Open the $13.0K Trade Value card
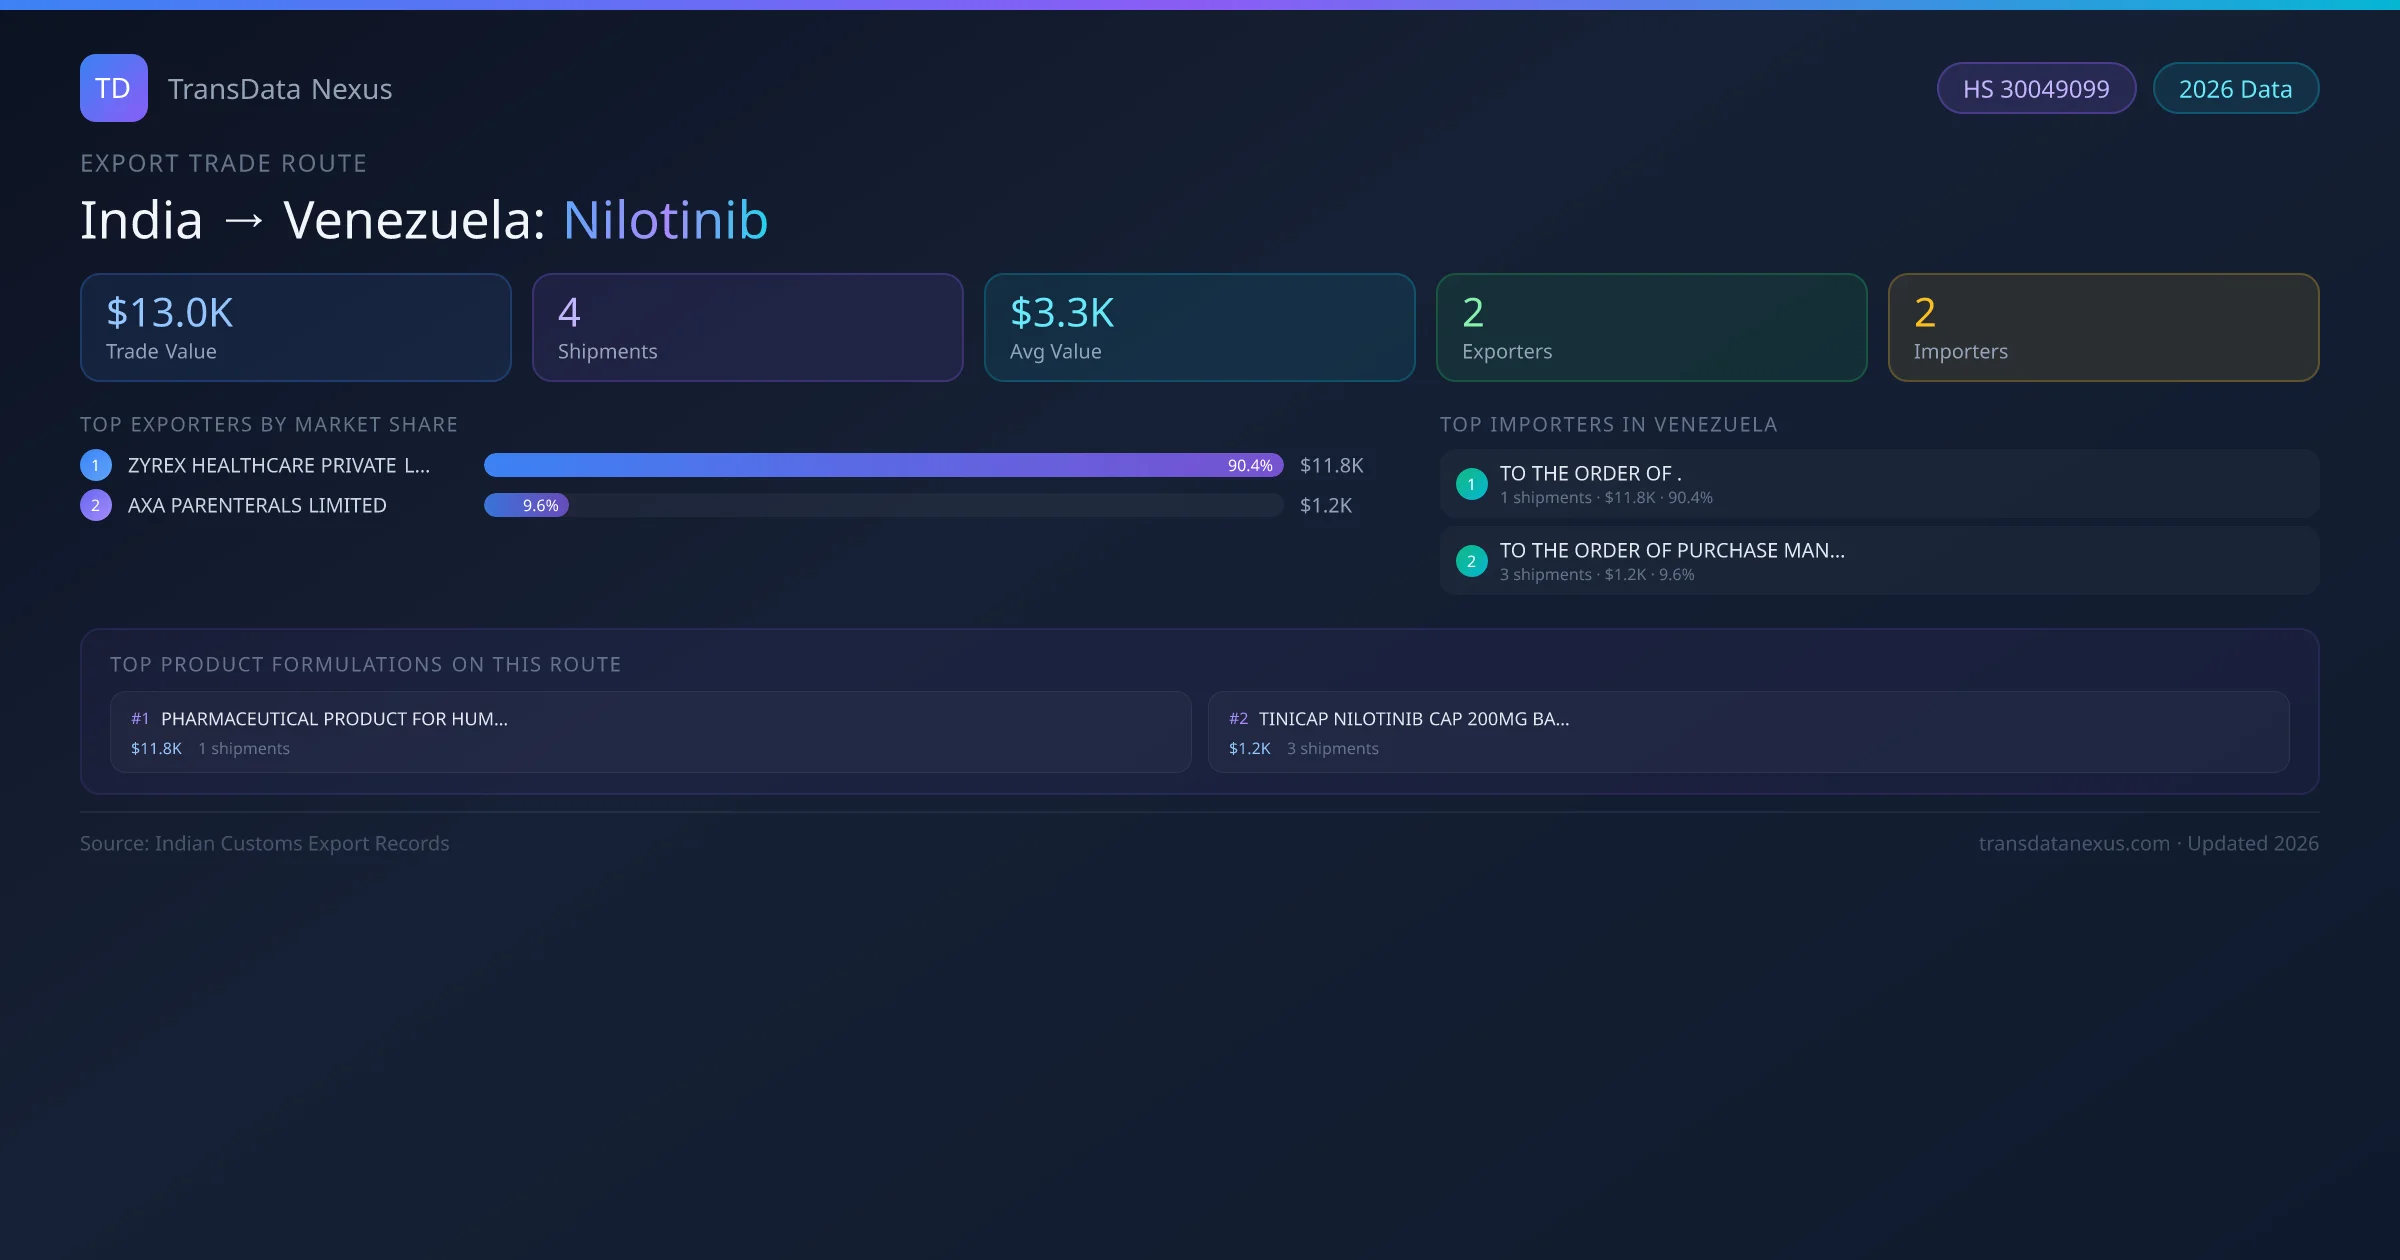The width and height of the screenshot is (2400, 1260). [x=295, y=328]
